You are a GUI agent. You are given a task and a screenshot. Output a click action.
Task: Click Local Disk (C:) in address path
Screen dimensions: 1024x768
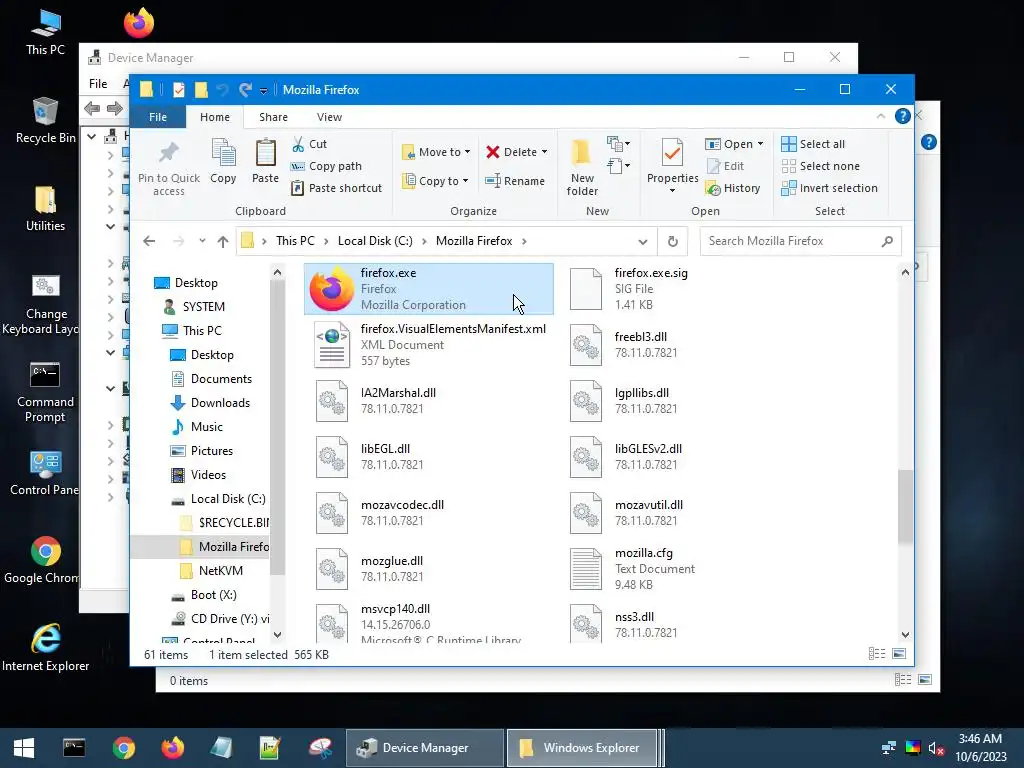pyautogui.click(x=375, y=241)
